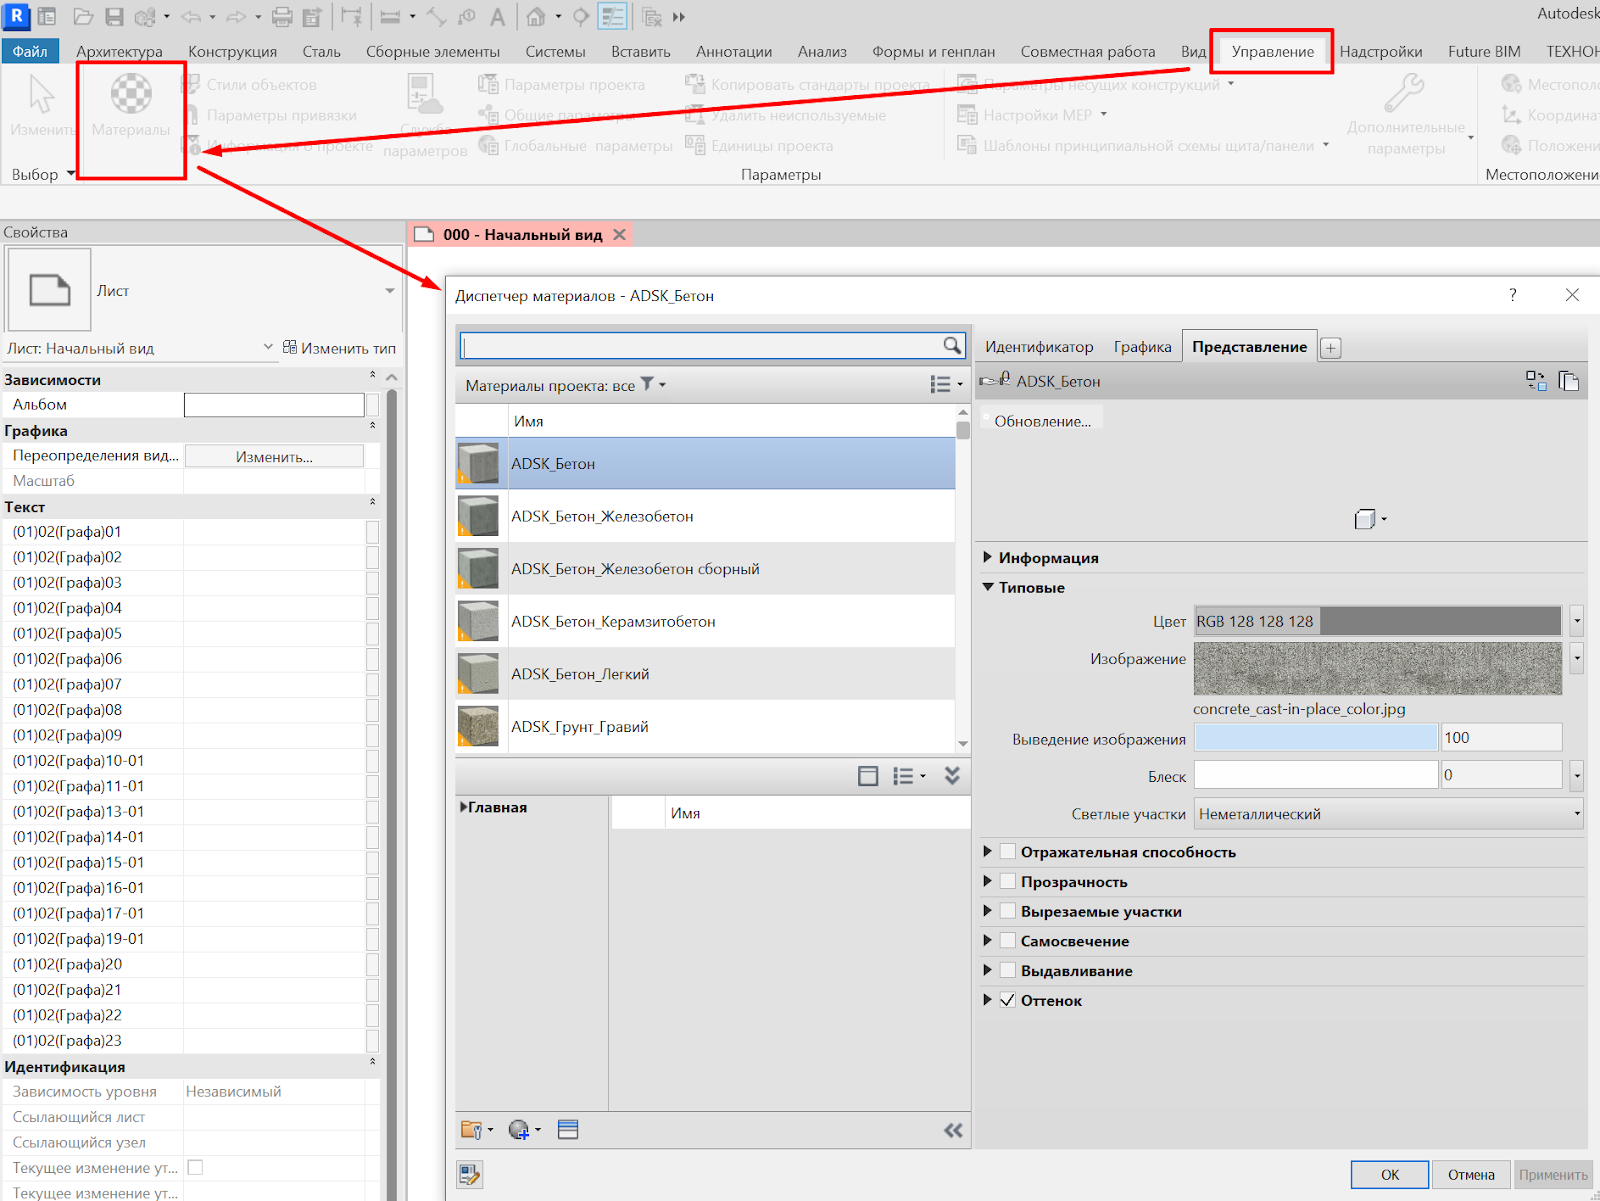The width and height of the screenshot is (1600, 1201).
Task: Print using the printer icon
Action: tap(282, 17)
